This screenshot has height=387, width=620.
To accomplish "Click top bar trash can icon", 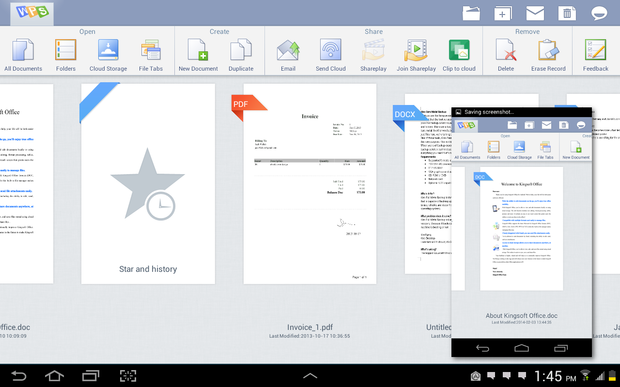I will point(567,13).
